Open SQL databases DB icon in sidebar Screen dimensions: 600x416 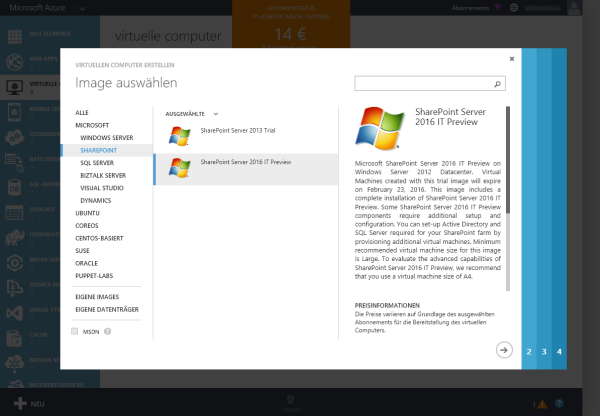pos(15,188)
